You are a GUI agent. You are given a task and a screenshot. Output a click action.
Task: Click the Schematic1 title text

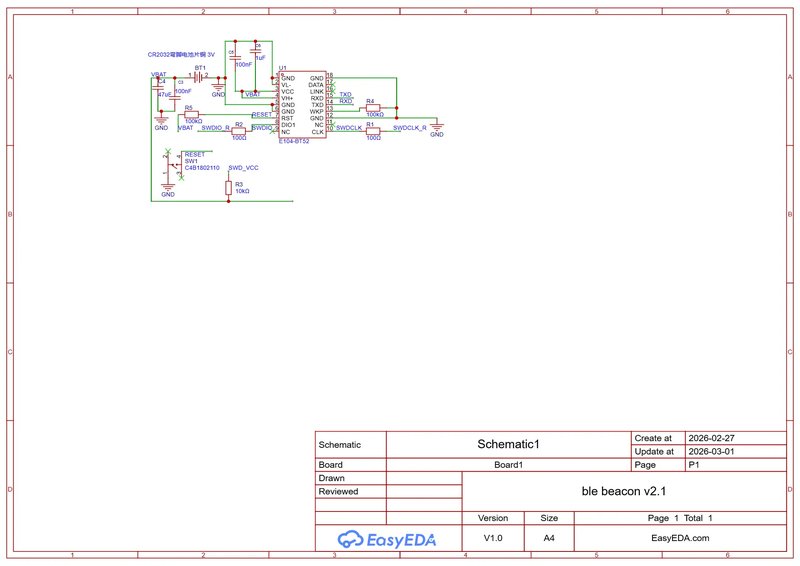pos(508,444)
